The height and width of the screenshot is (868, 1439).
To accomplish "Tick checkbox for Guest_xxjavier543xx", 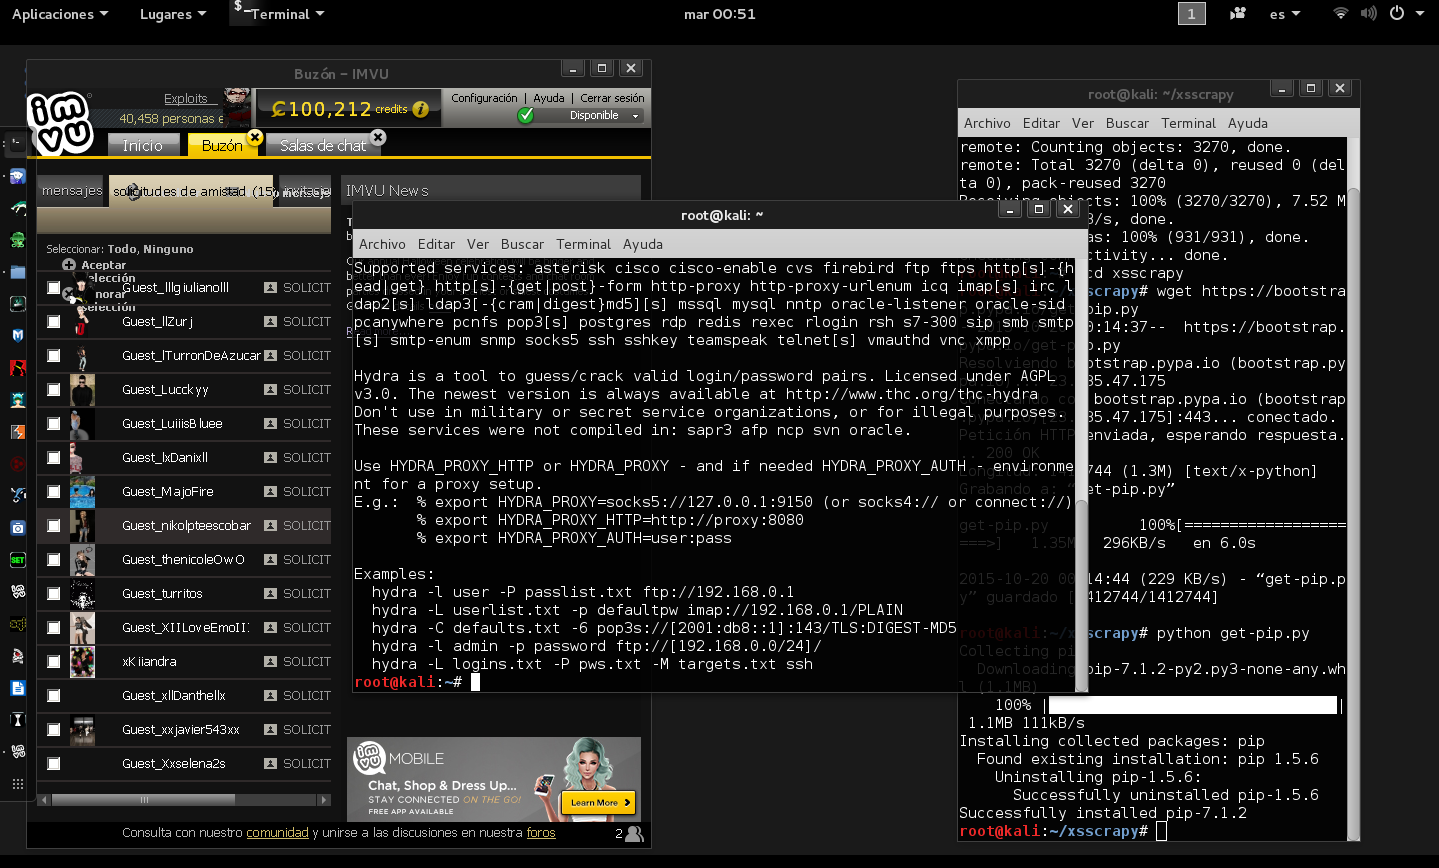I will point(54,730).
